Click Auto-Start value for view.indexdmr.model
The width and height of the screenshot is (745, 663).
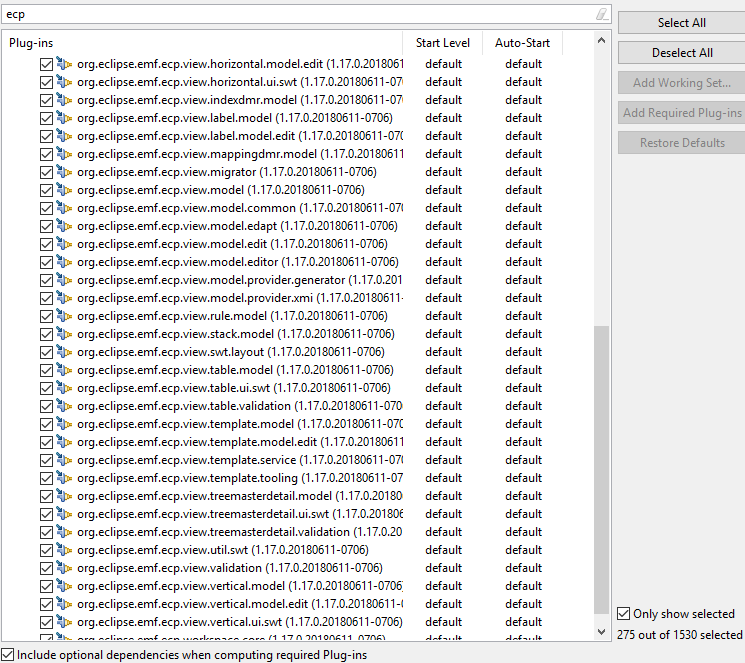tap(523, 100)
